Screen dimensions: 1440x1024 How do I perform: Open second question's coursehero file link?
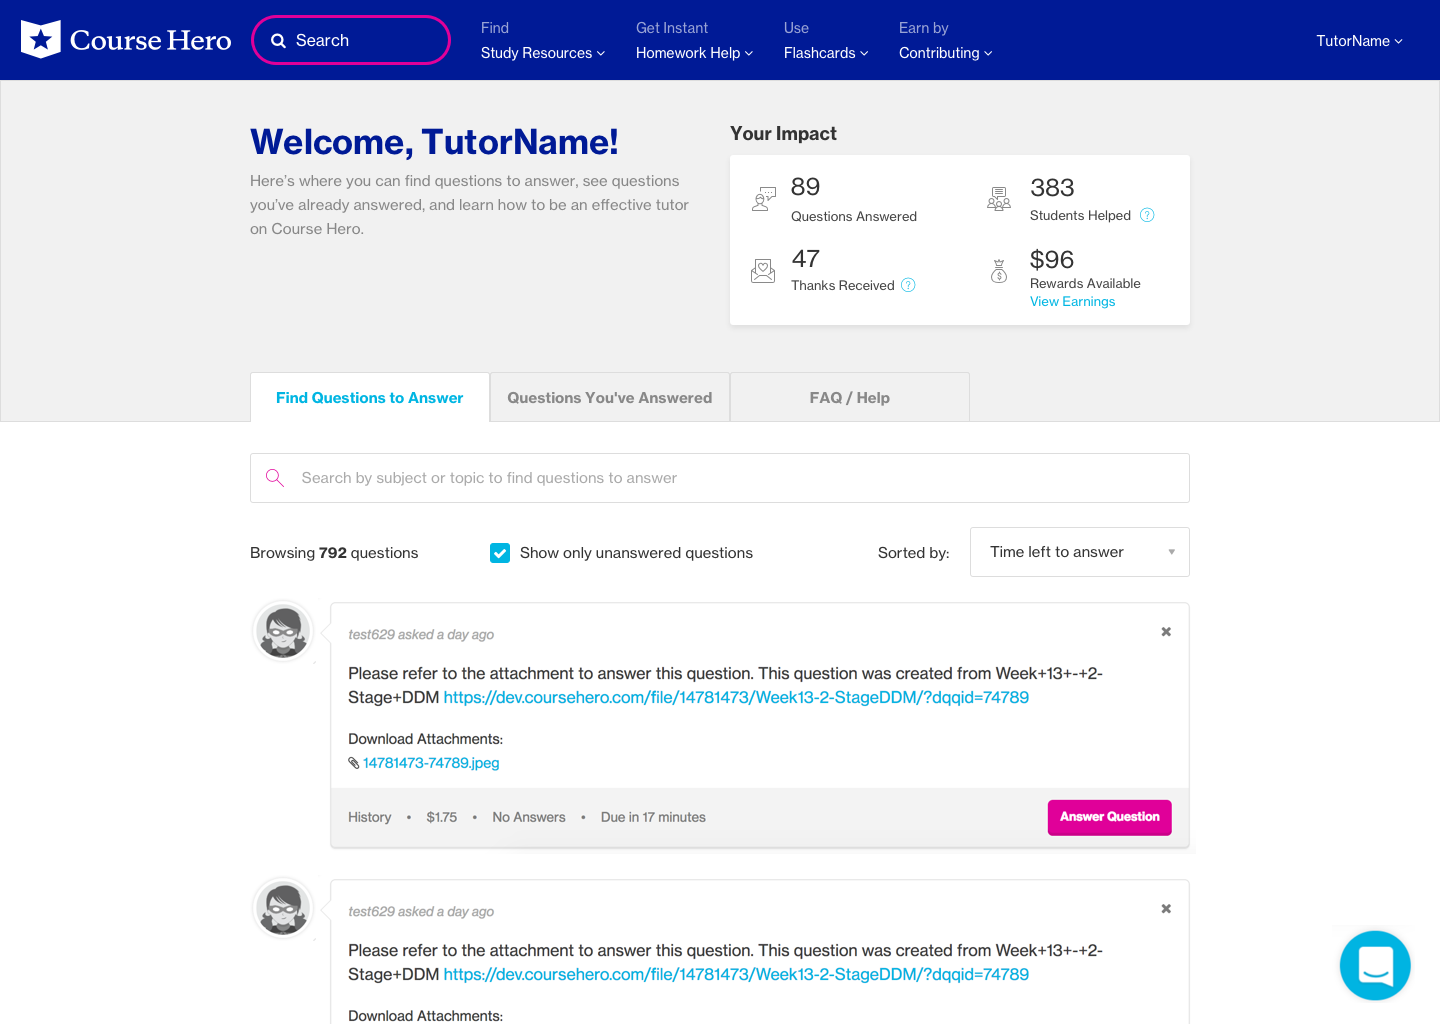[x=736, y=975]
